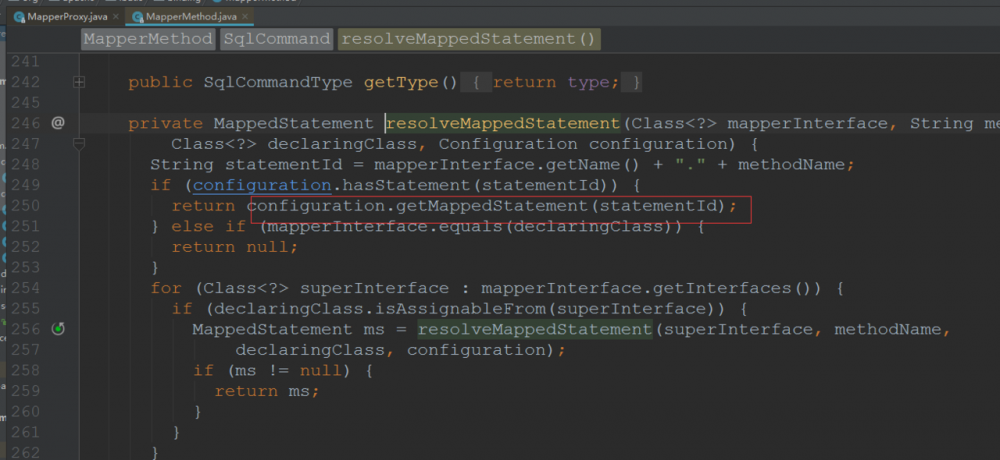The width and height of the screenshot is (1000, 460).
Task: Click line number 250 in the gutter
Action: click(x=26, y=205)
